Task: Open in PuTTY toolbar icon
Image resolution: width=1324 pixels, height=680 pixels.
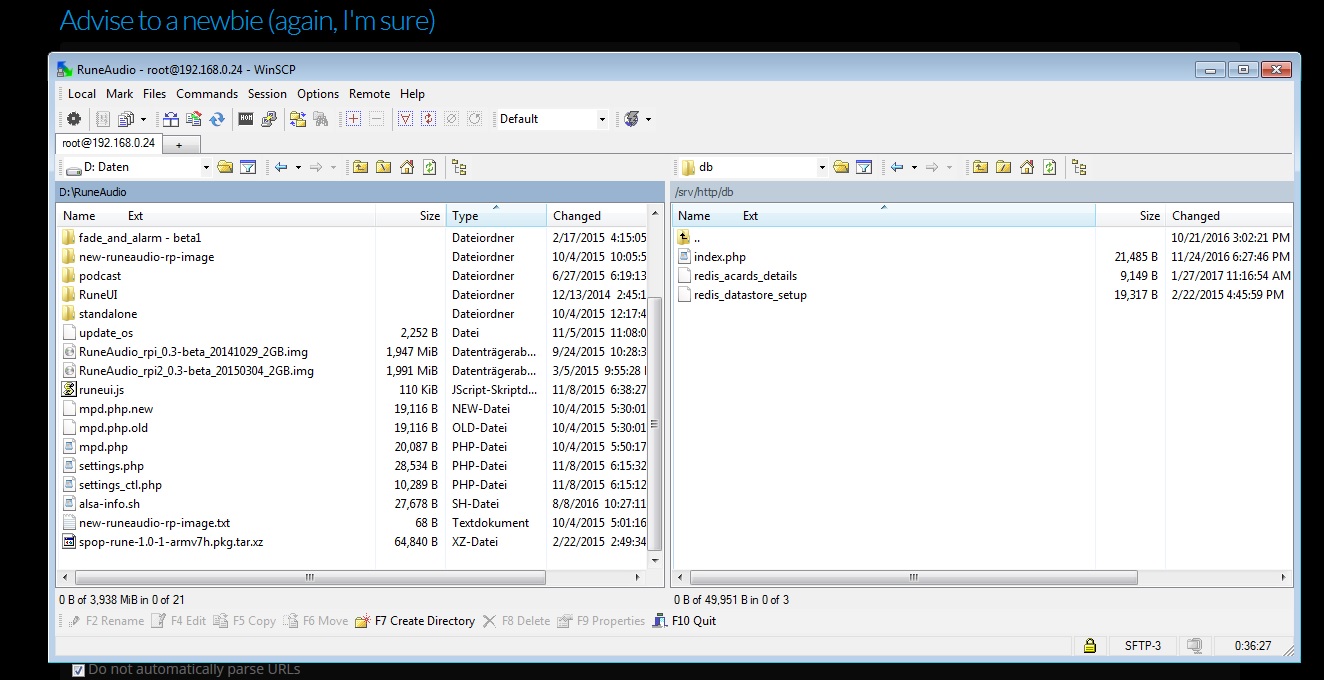Action: [x=269, y=119]
